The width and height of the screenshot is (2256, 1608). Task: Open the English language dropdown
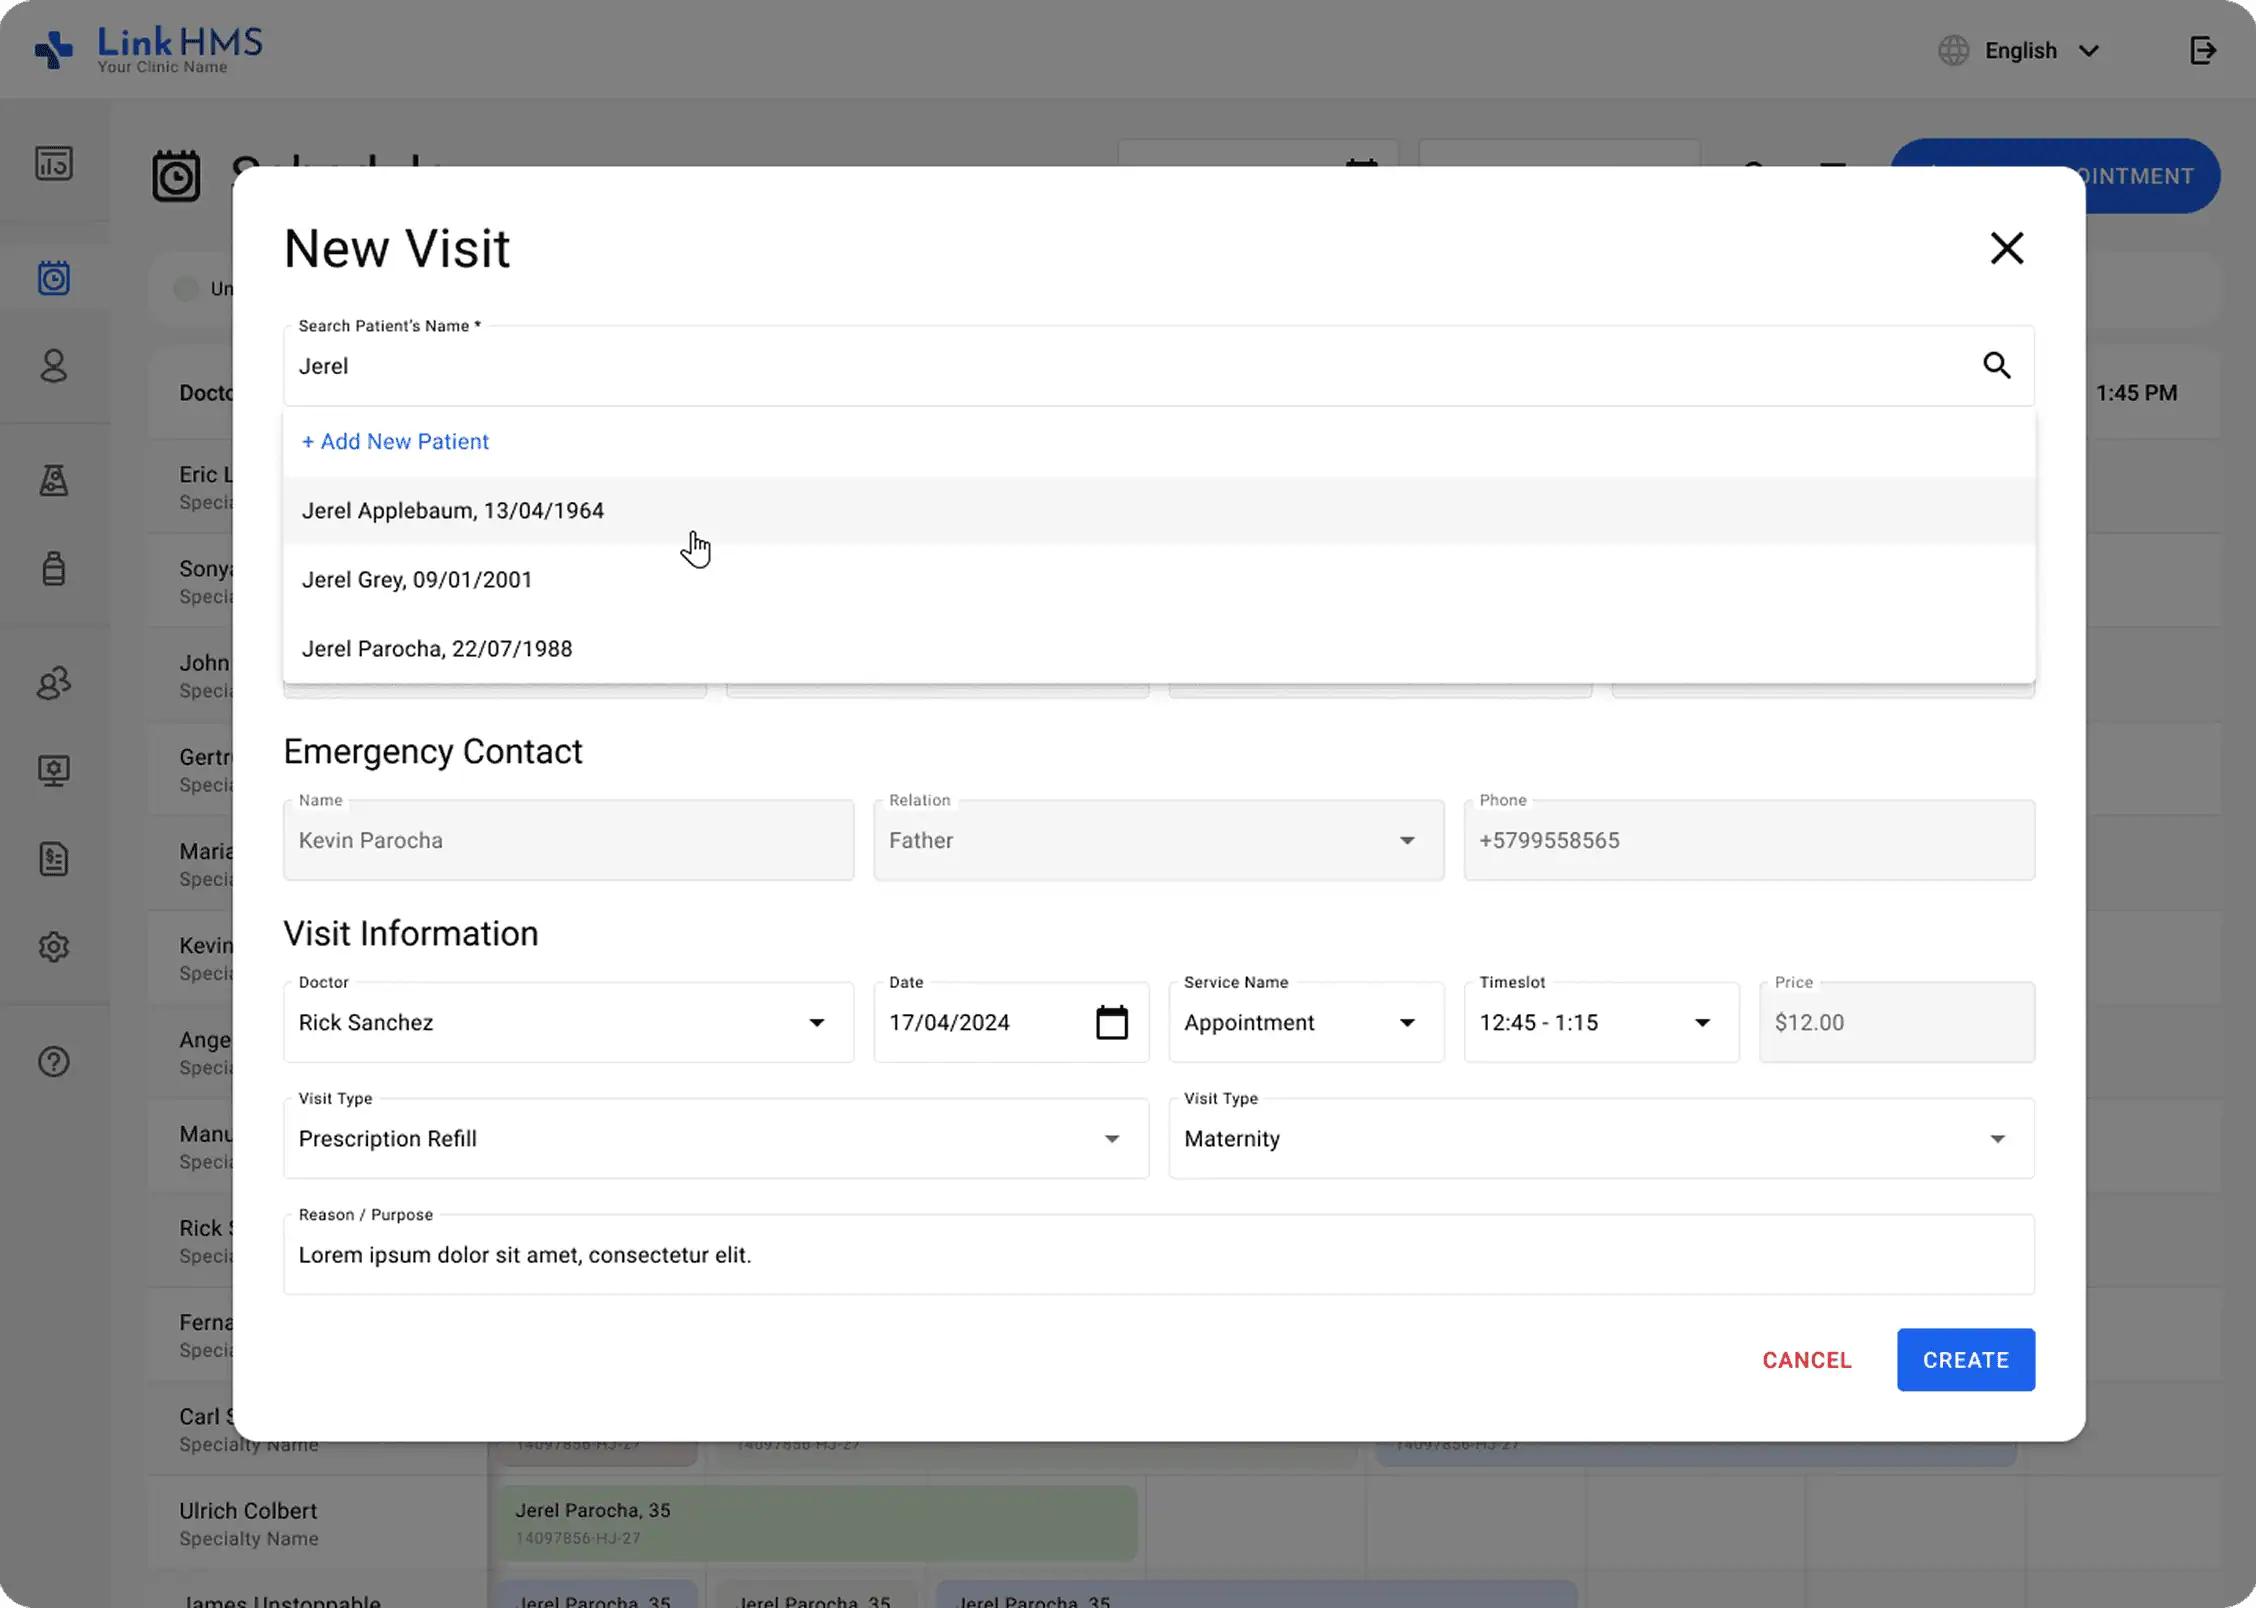2041,50
